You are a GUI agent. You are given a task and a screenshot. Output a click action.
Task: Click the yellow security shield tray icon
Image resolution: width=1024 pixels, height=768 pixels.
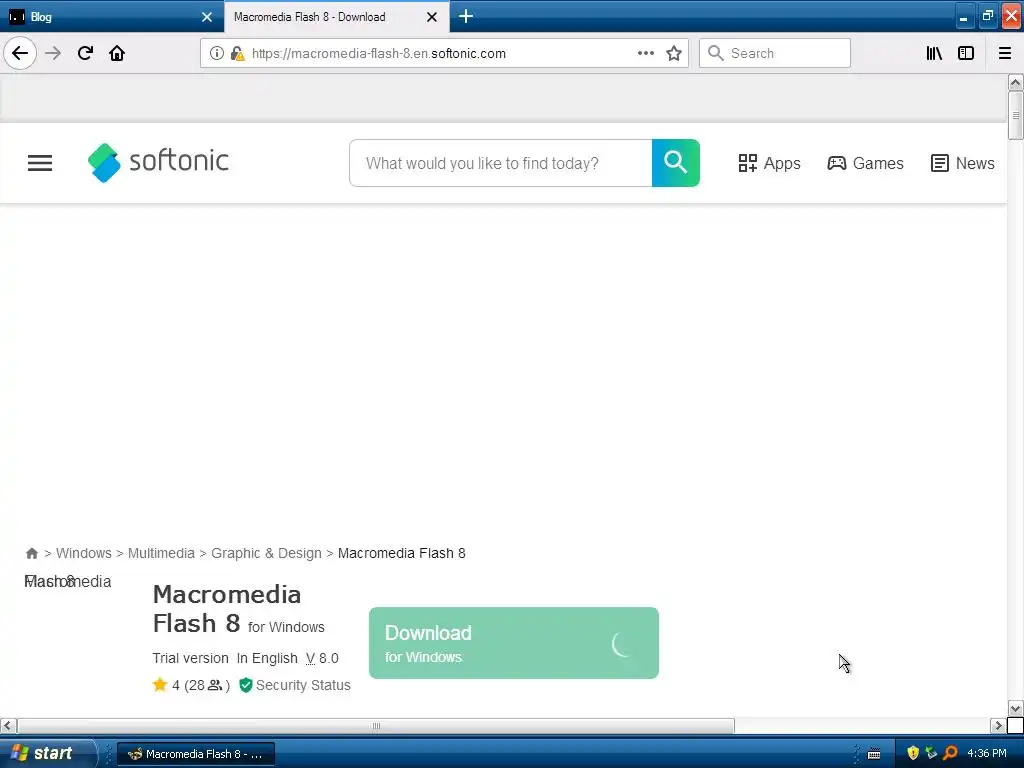(913, 754)
